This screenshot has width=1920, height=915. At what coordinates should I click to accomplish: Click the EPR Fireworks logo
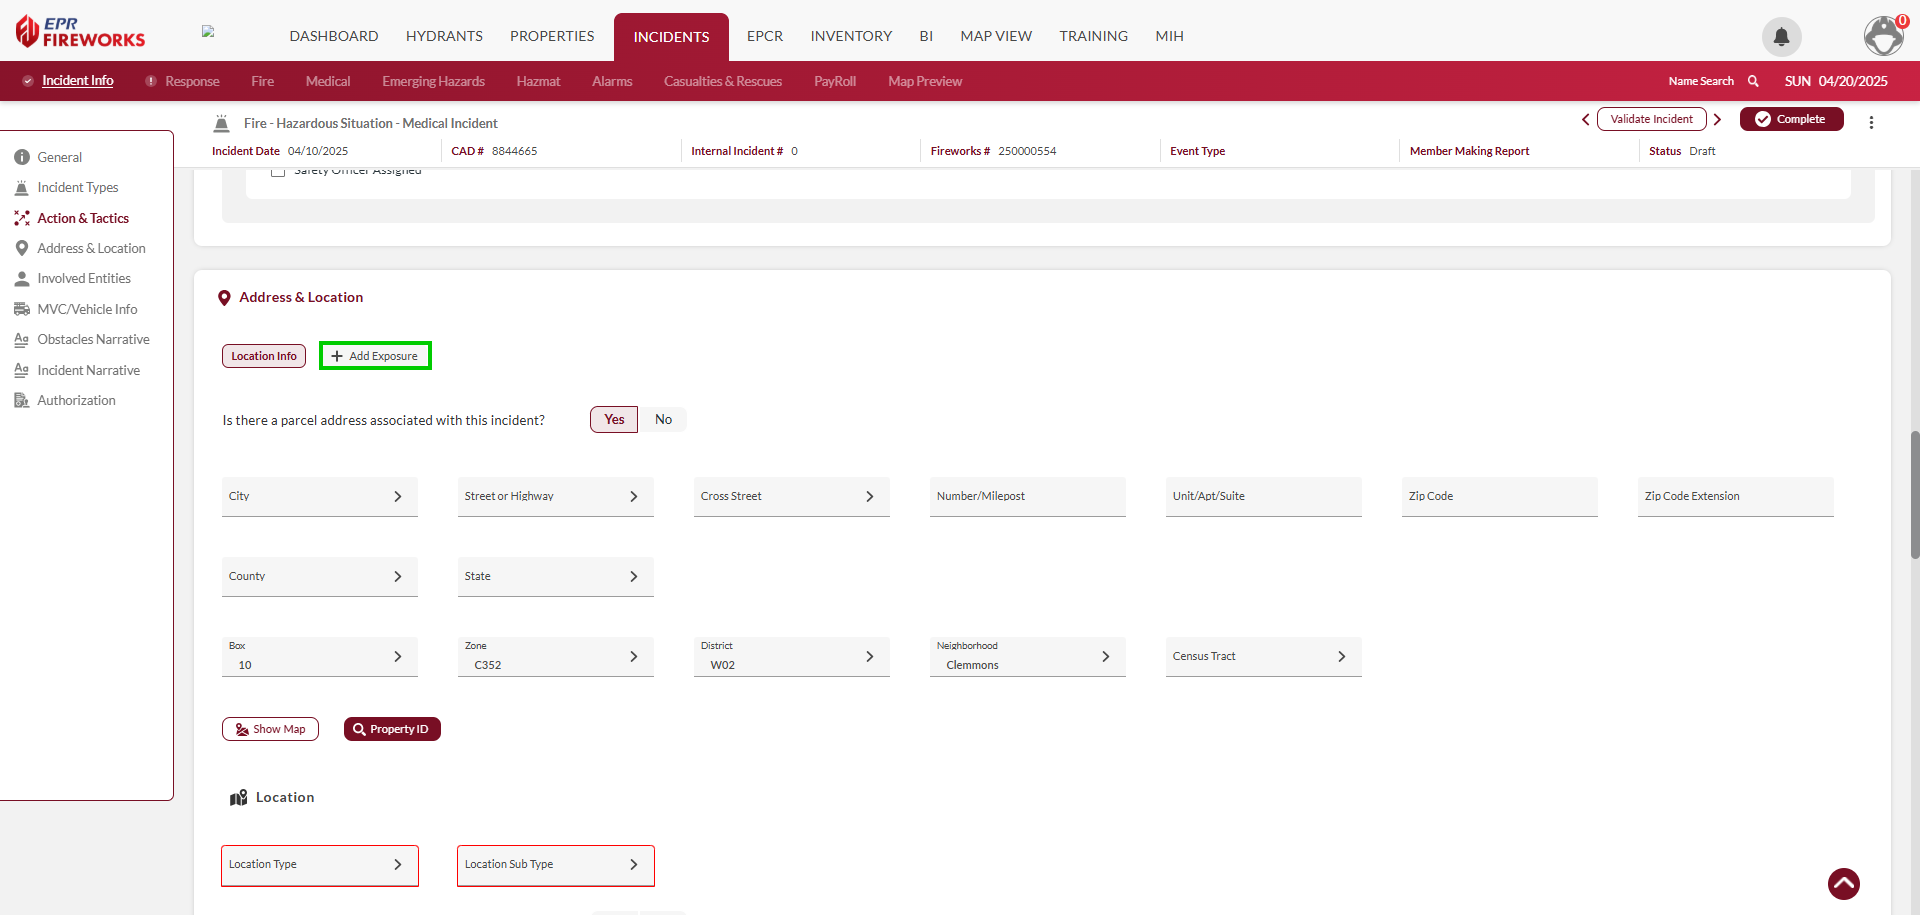81,32
